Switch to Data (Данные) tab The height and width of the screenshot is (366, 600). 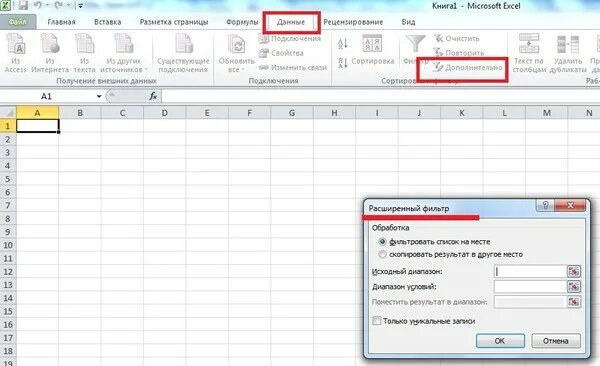click(291, 22)
